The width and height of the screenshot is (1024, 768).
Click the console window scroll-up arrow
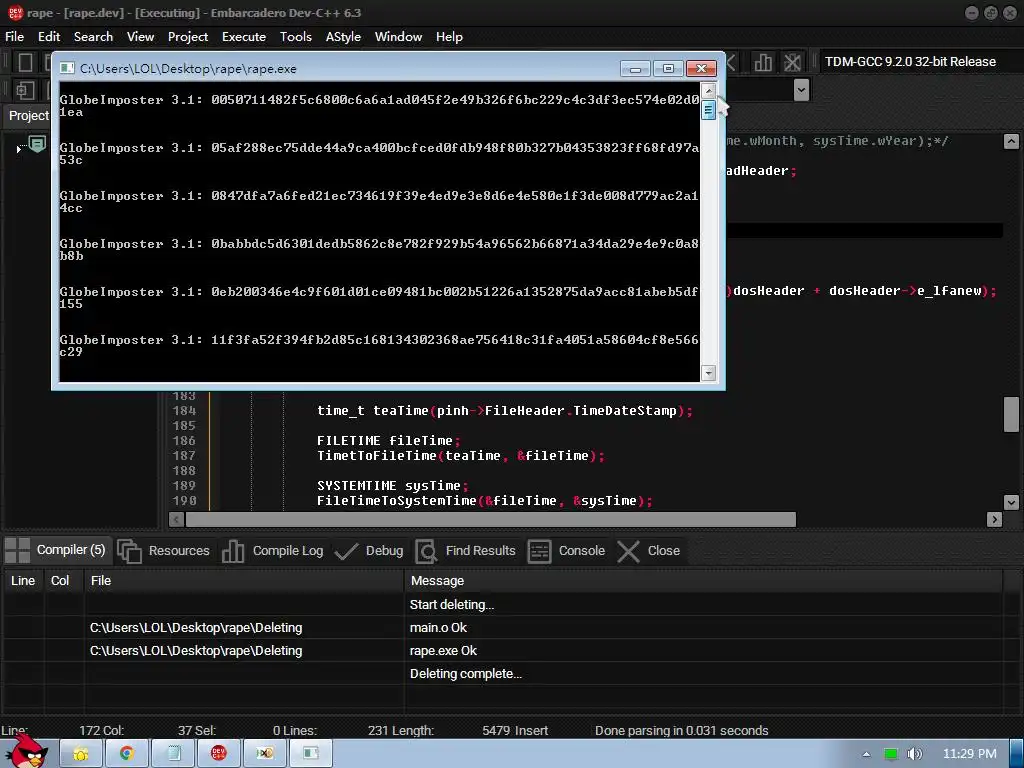pyautogui.click(x=709, y=90)
